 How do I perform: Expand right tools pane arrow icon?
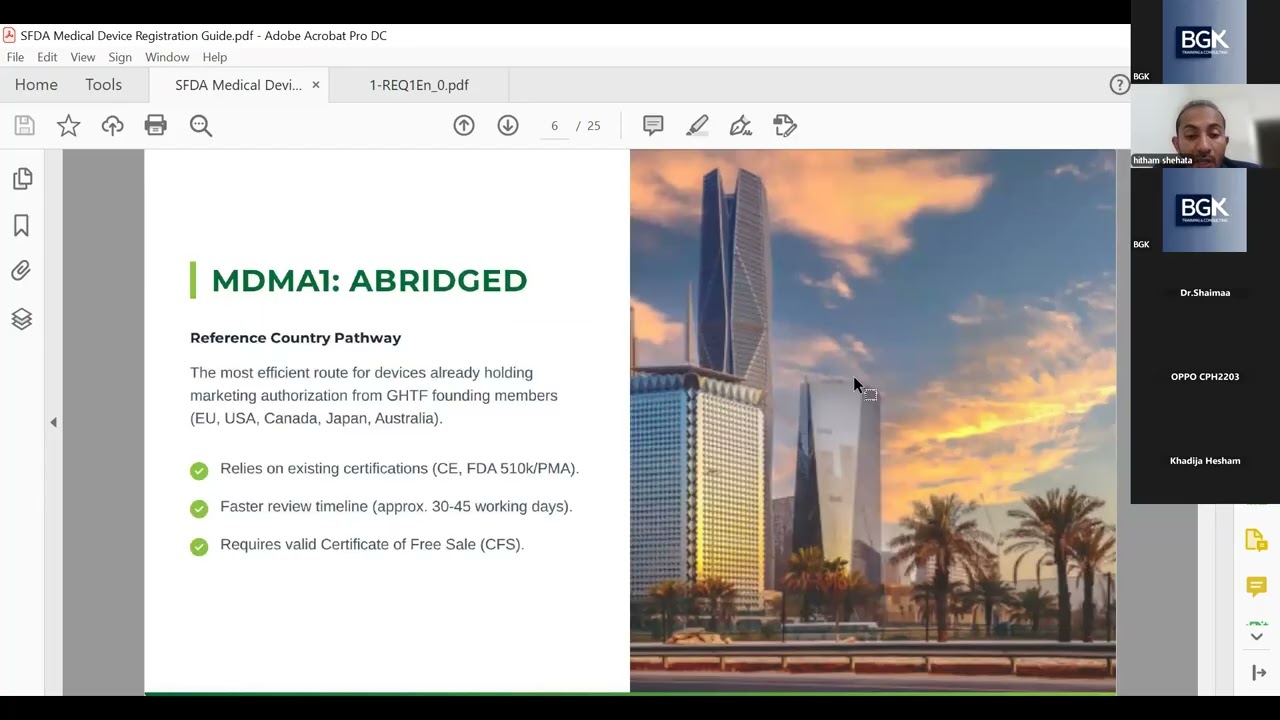[1259, 673]
